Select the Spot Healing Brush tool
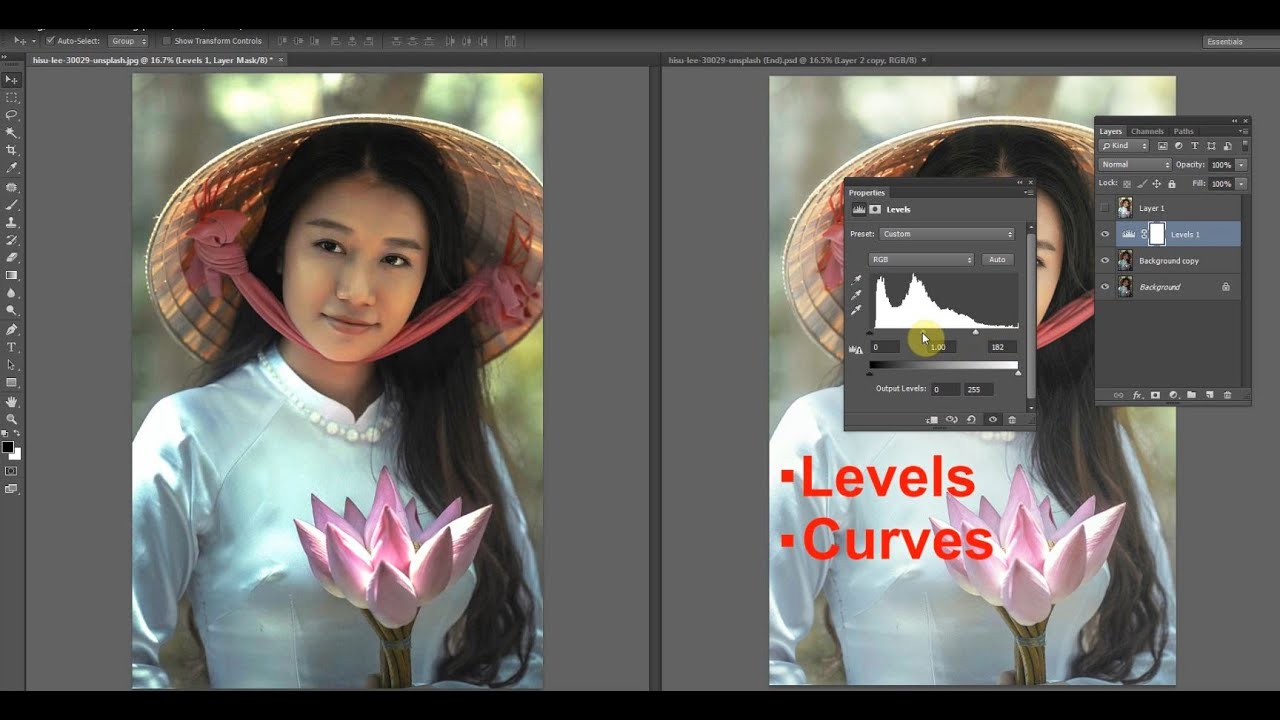The image size is (1280, 720). click(x=12, y=187)
